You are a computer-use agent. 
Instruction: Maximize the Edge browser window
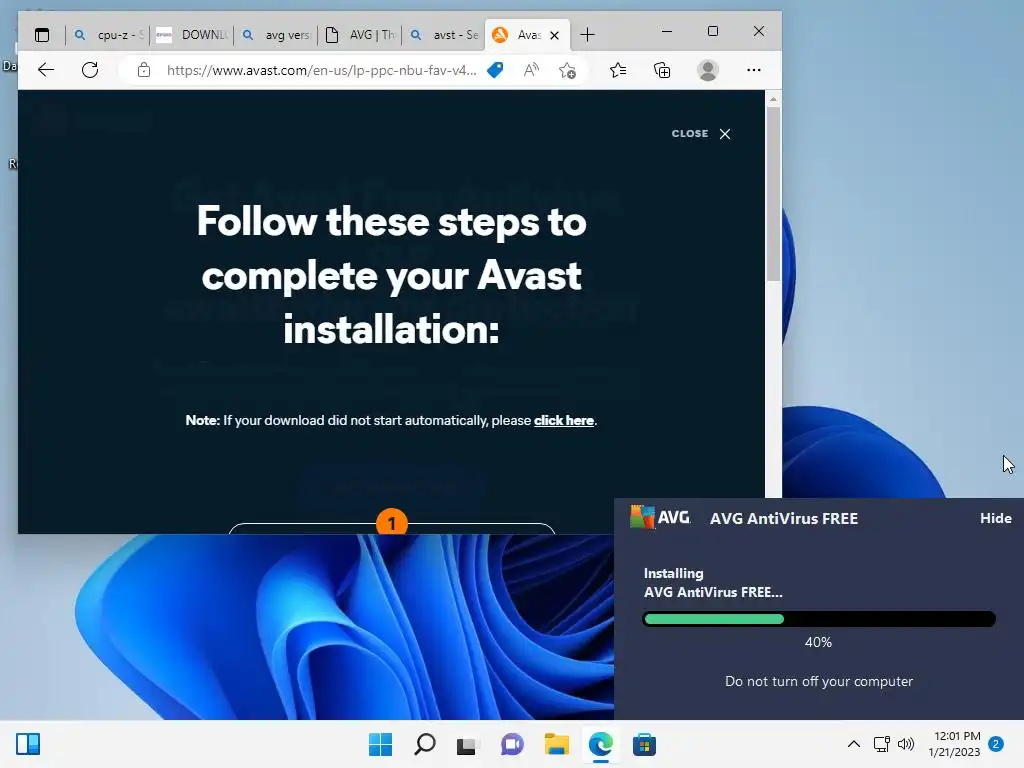click(712, 31)
